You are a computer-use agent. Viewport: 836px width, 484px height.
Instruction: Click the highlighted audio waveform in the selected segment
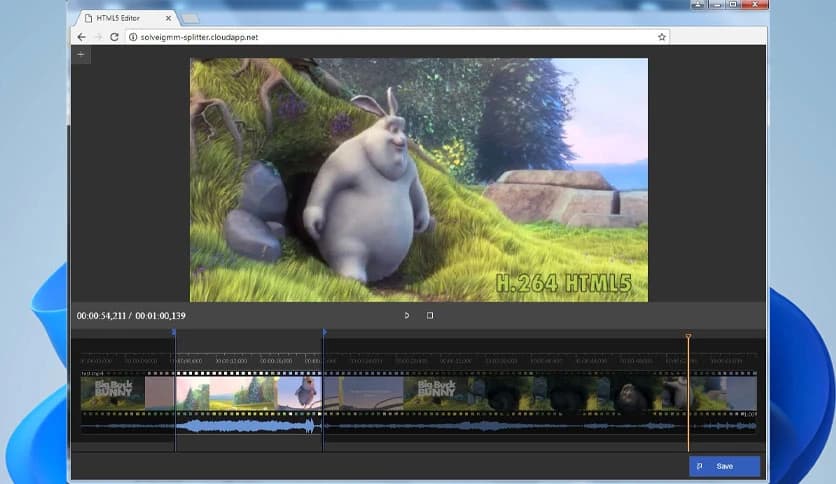coord(248,425)
